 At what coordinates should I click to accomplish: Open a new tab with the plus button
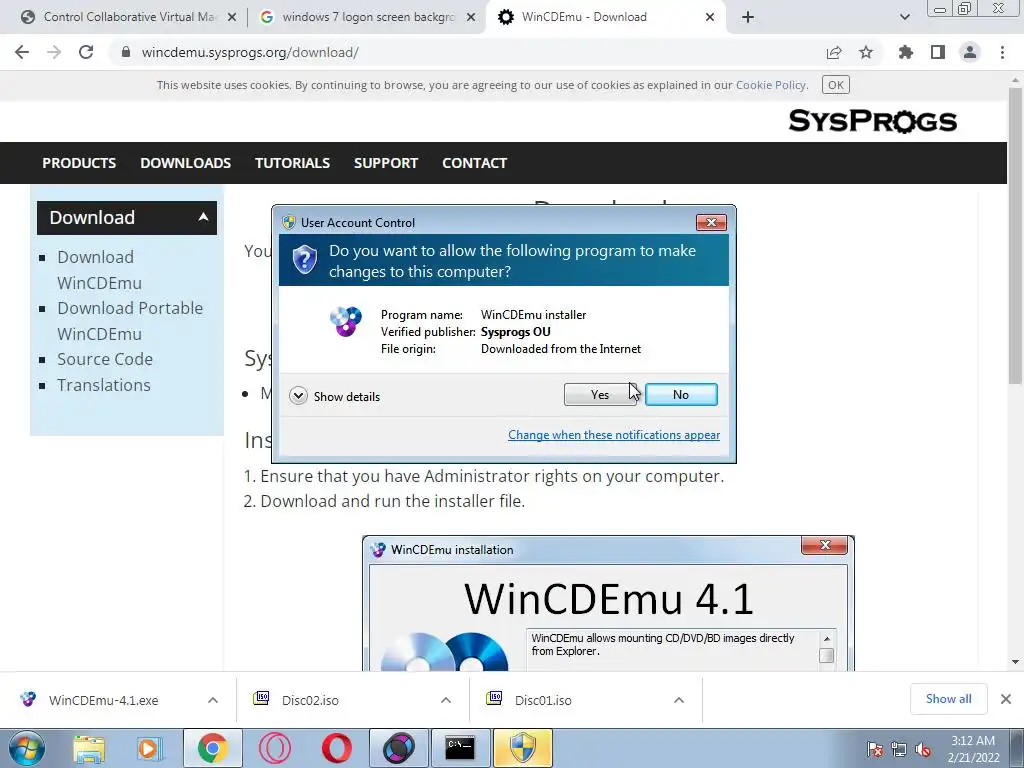coord(748,17)
